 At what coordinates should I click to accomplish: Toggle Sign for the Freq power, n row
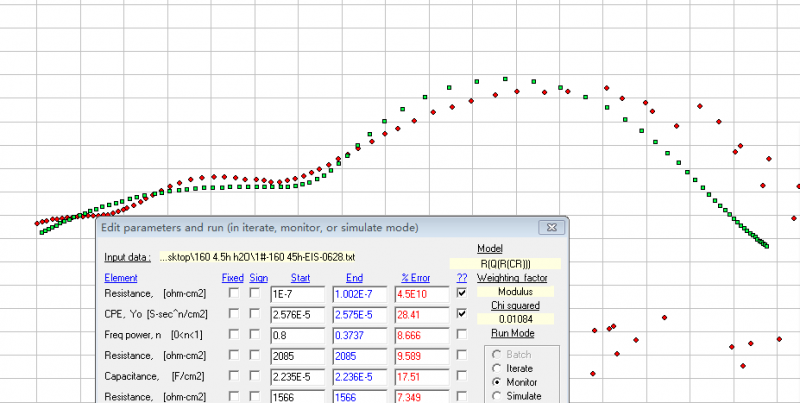click(255, 334)
